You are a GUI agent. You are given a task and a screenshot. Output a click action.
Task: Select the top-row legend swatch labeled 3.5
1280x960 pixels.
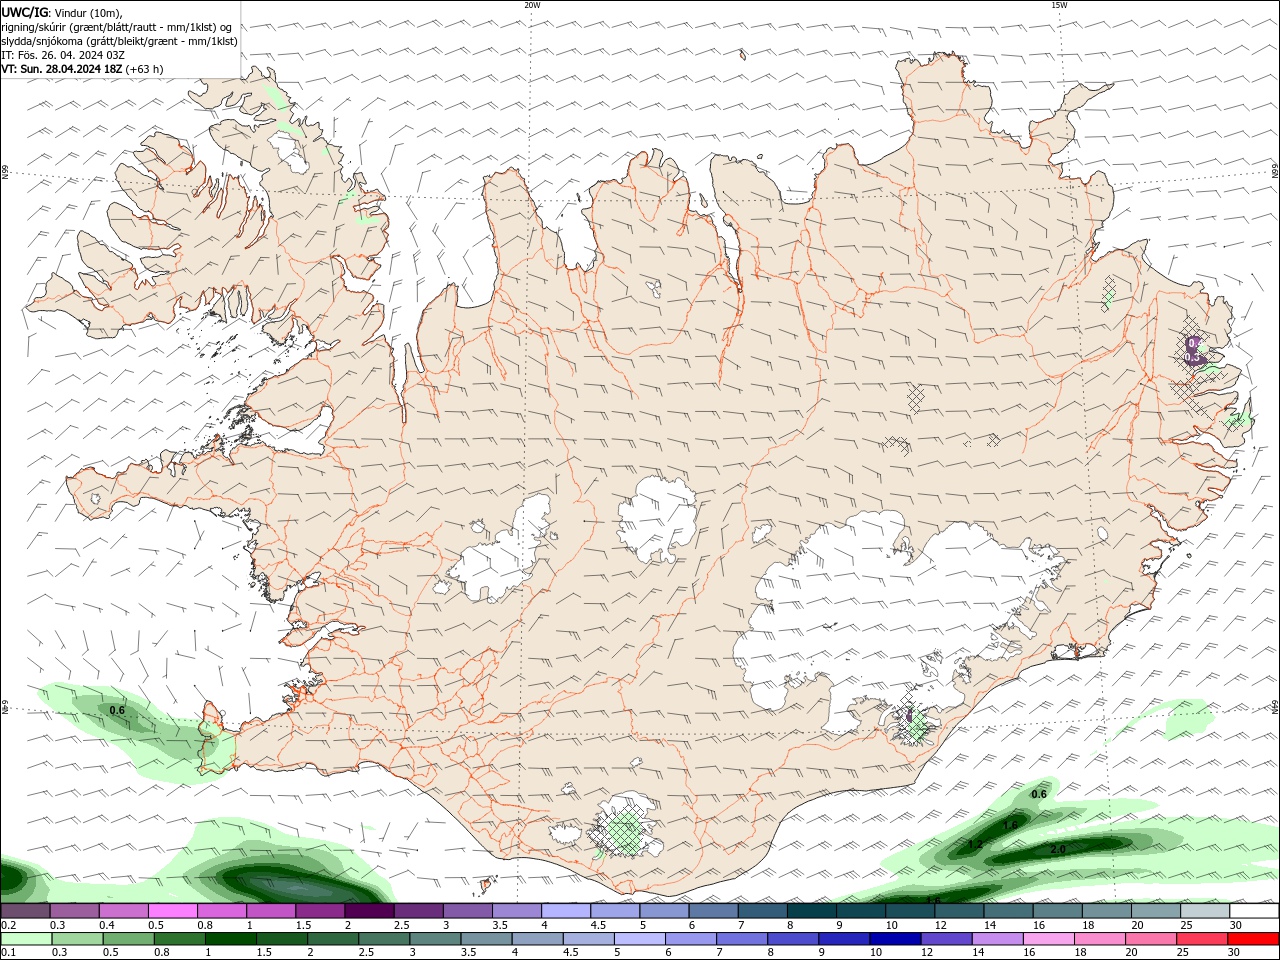coord(516,911)
